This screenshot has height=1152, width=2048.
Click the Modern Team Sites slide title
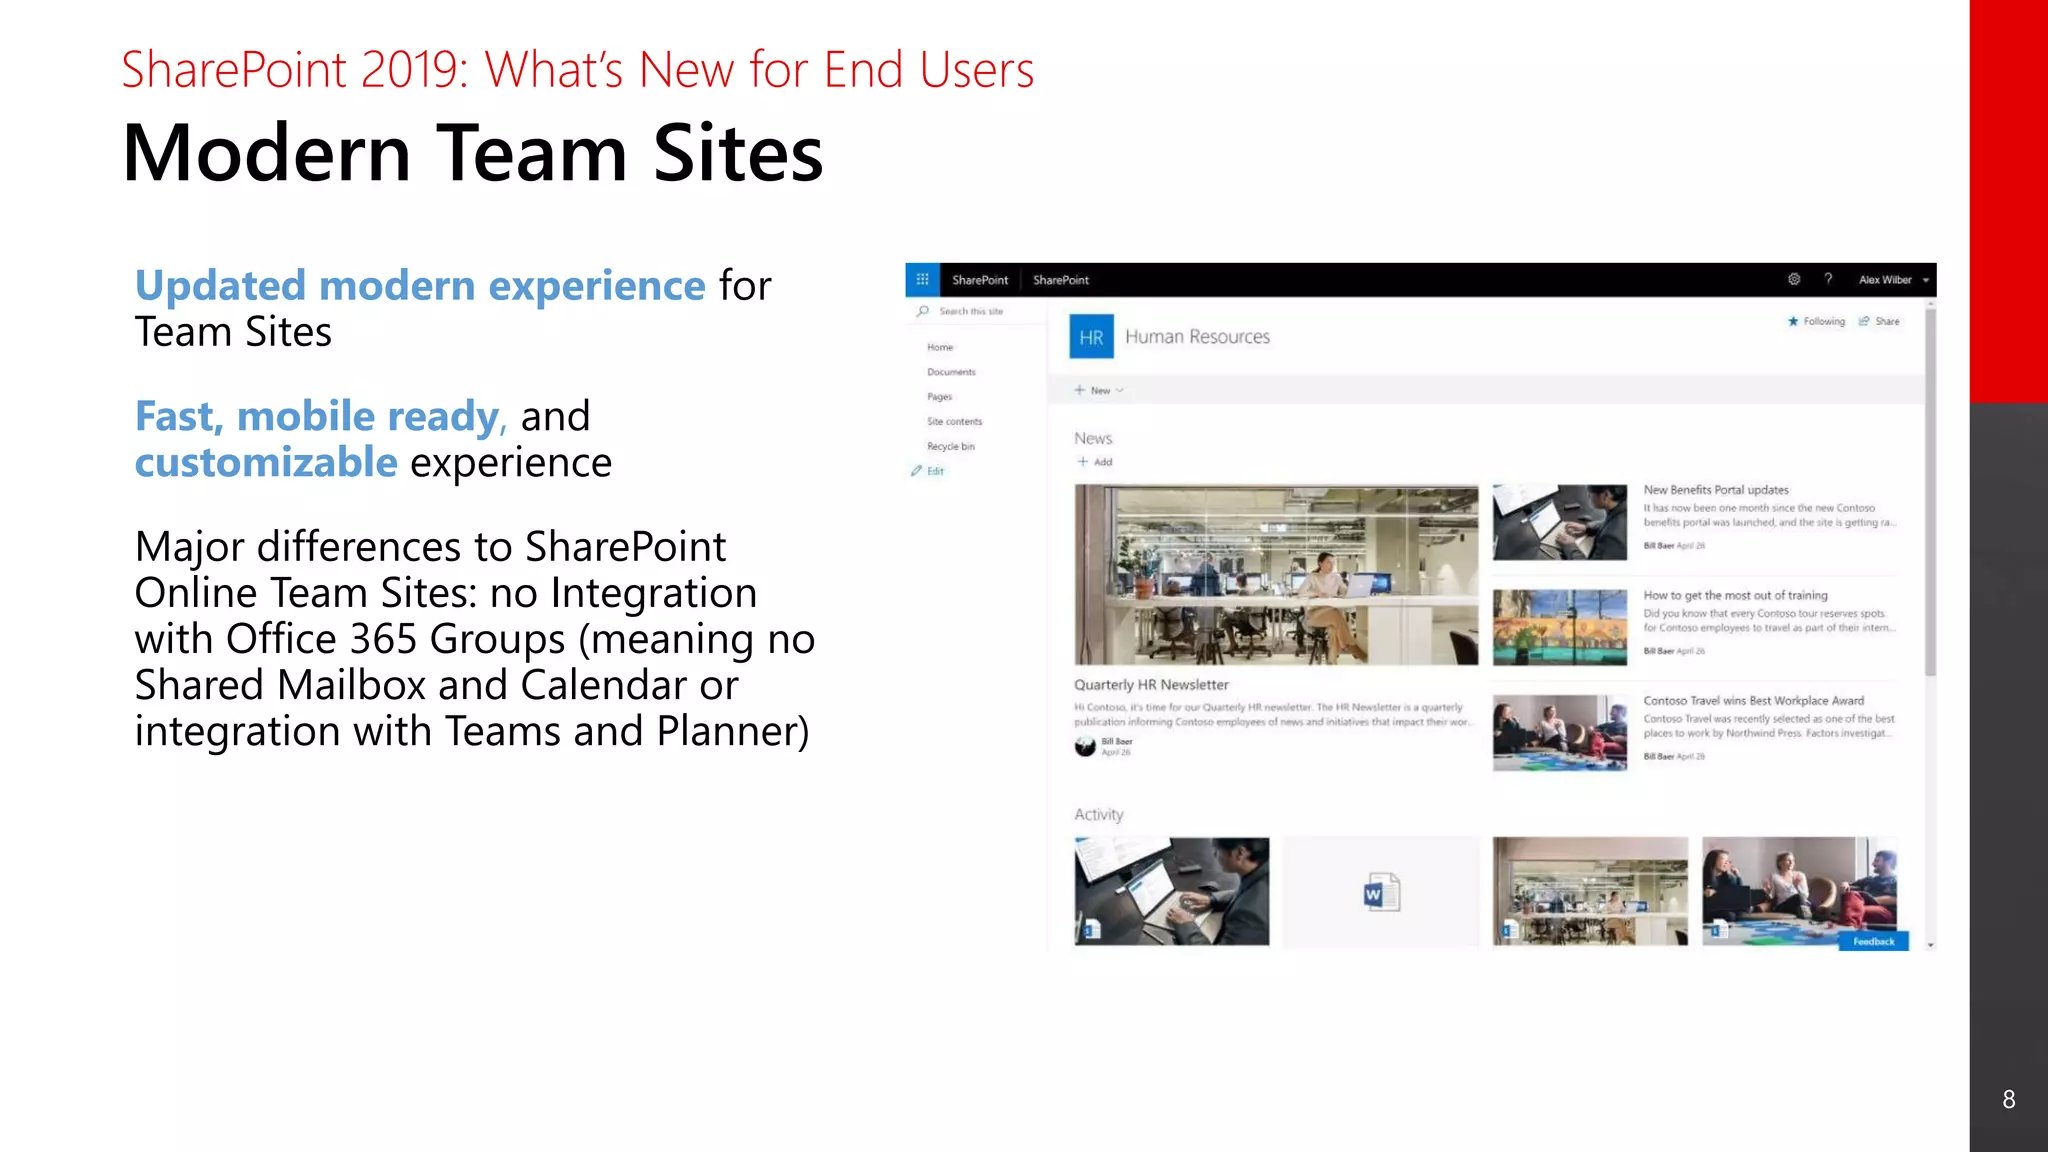pyautogui.click(x=473, y=153)
